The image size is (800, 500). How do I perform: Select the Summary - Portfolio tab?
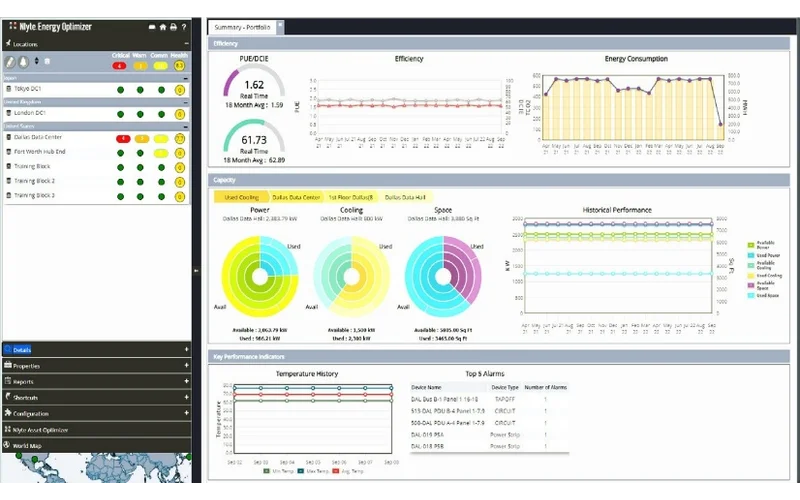point(242,27)
